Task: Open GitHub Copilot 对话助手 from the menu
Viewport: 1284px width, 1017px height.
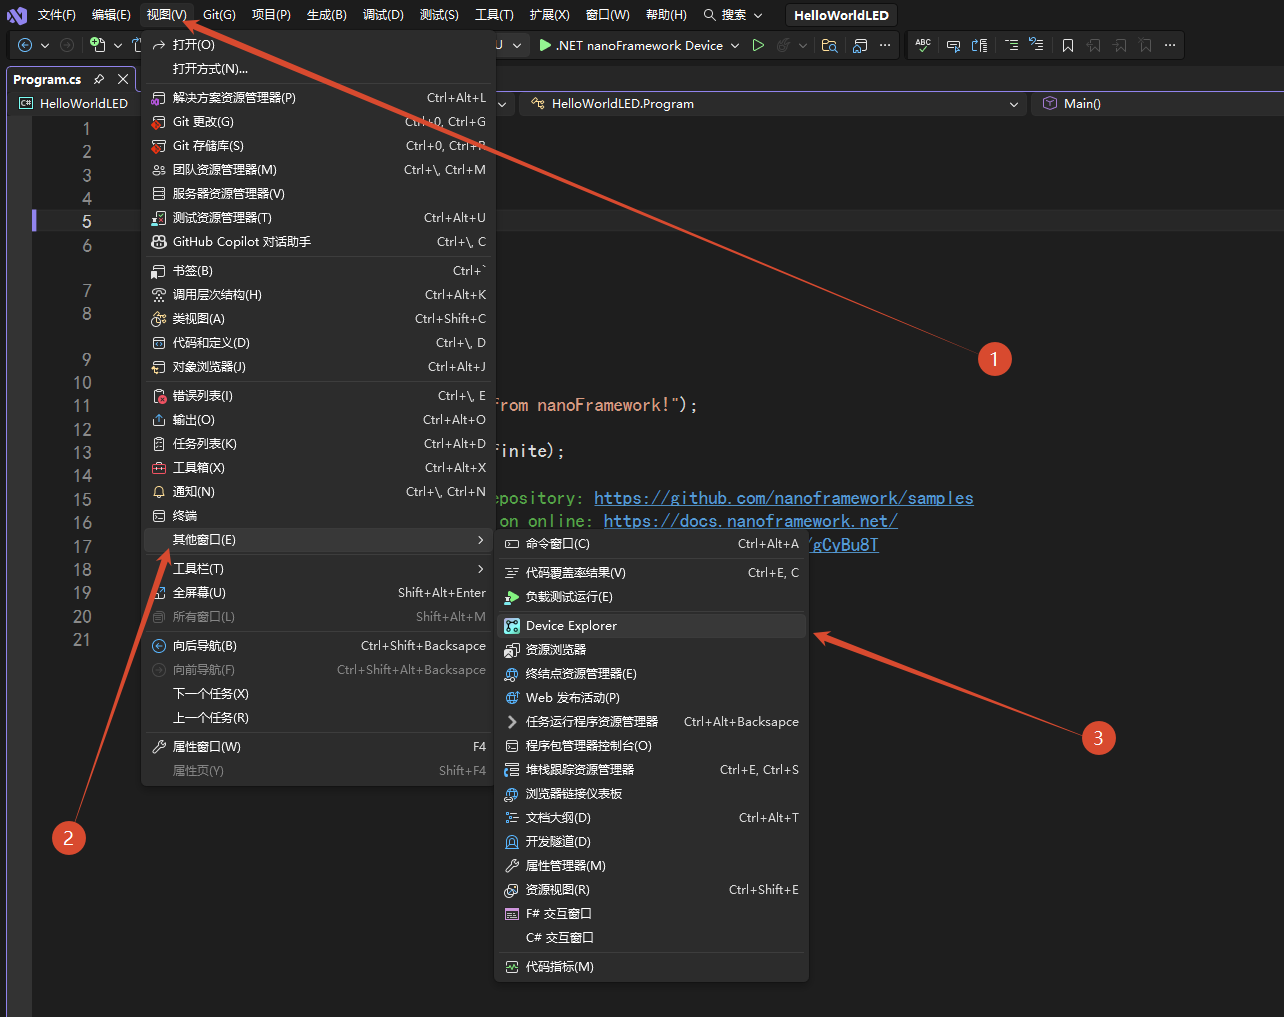Action: click(x=319, y=242)
